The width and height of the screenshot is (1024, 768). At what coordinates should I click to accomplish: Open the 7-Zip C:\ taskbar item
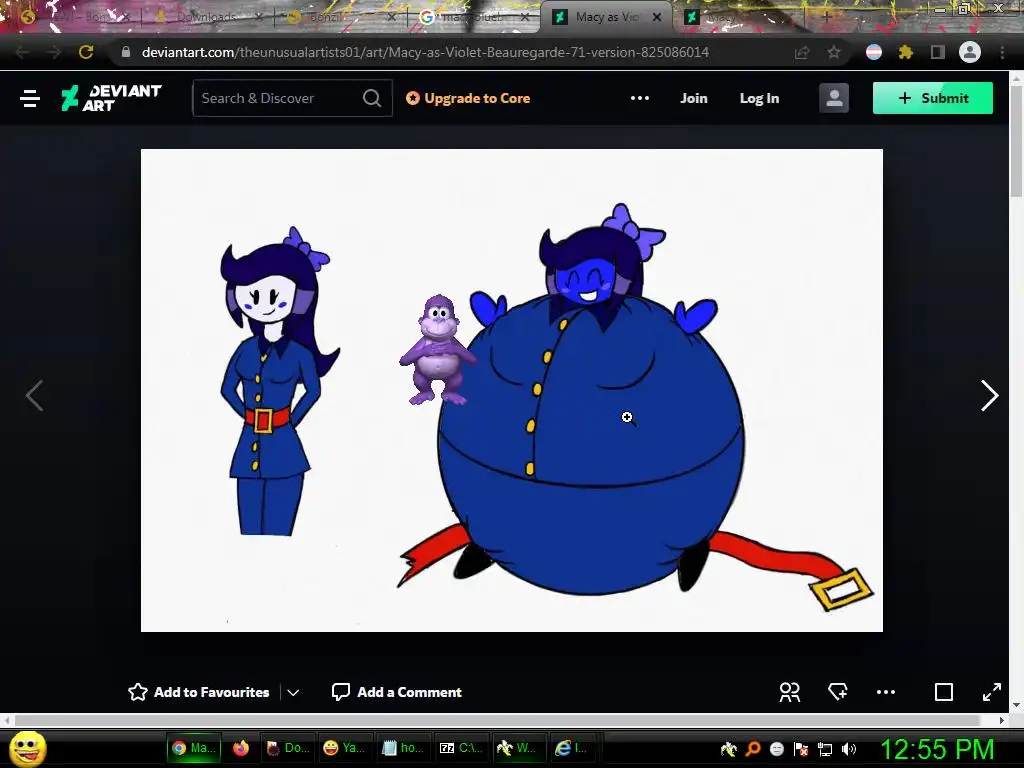[460, 748]
